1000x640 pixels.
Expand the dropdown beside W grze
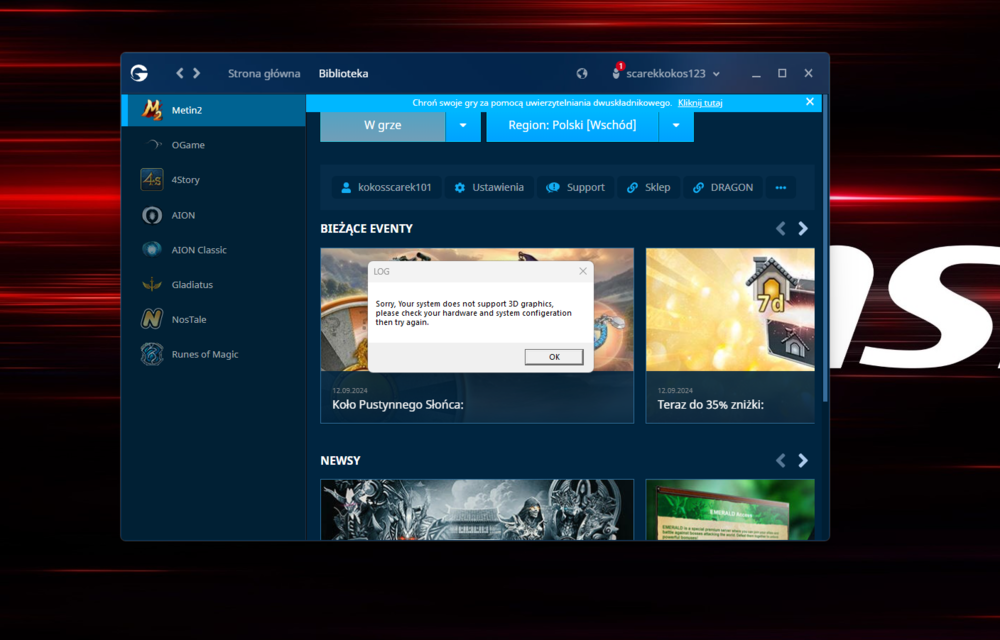(x=463, y=126)
